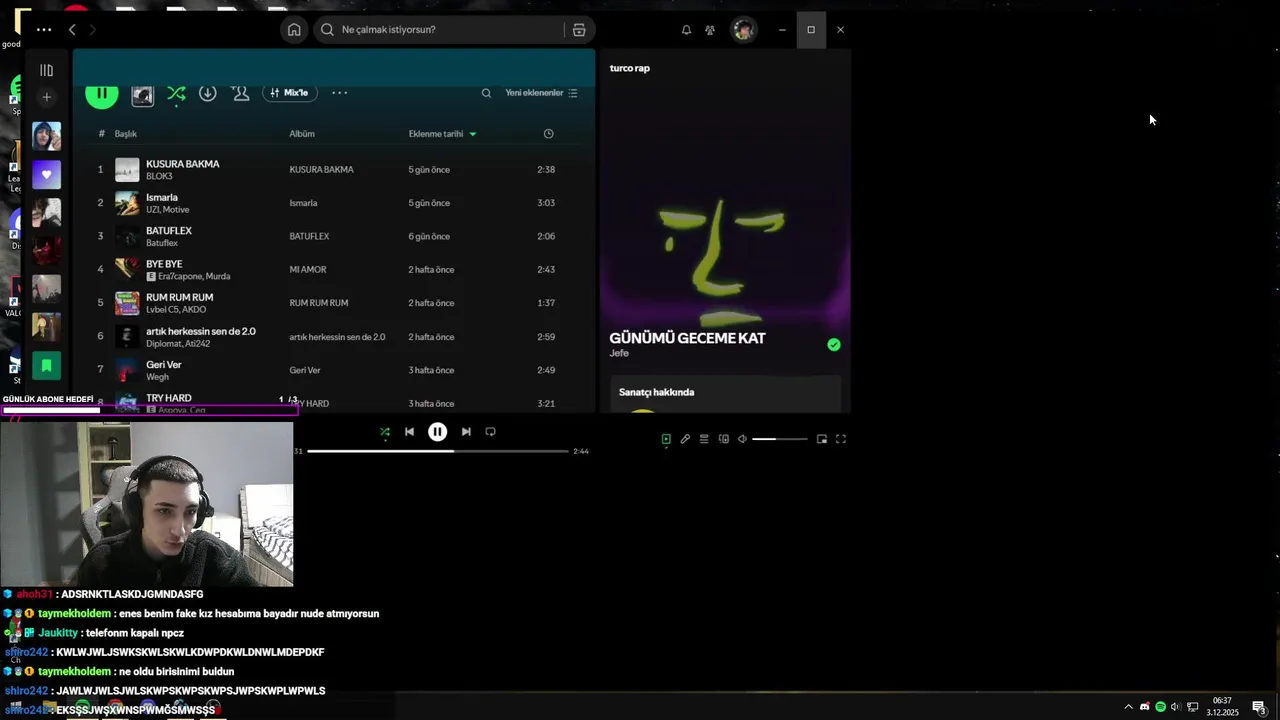The image size is (1280, 720).
Task: Seek on the song progress bar
Action: pos(438,451)
